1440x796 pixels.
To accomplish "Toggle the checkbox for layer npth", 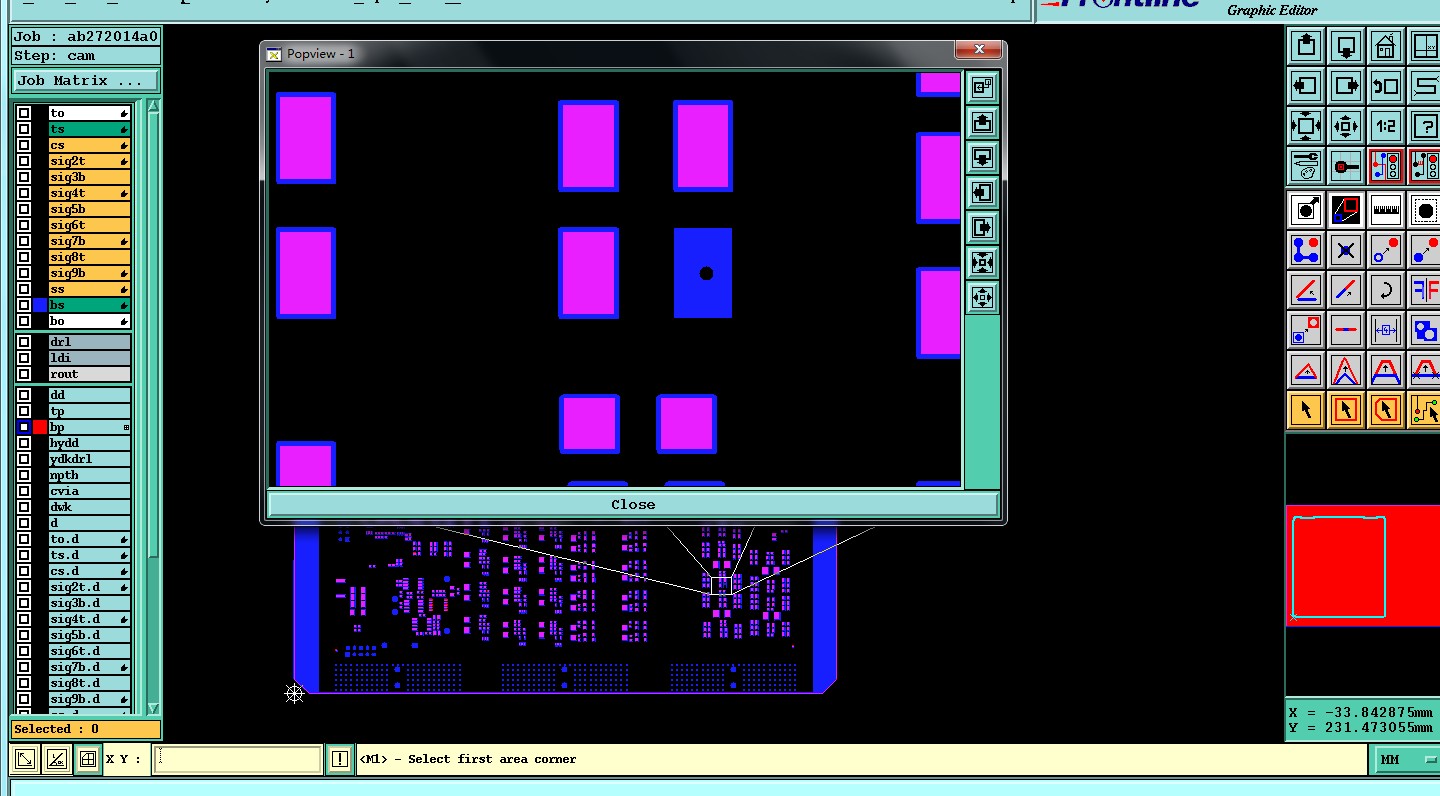I will coord(24,475).
